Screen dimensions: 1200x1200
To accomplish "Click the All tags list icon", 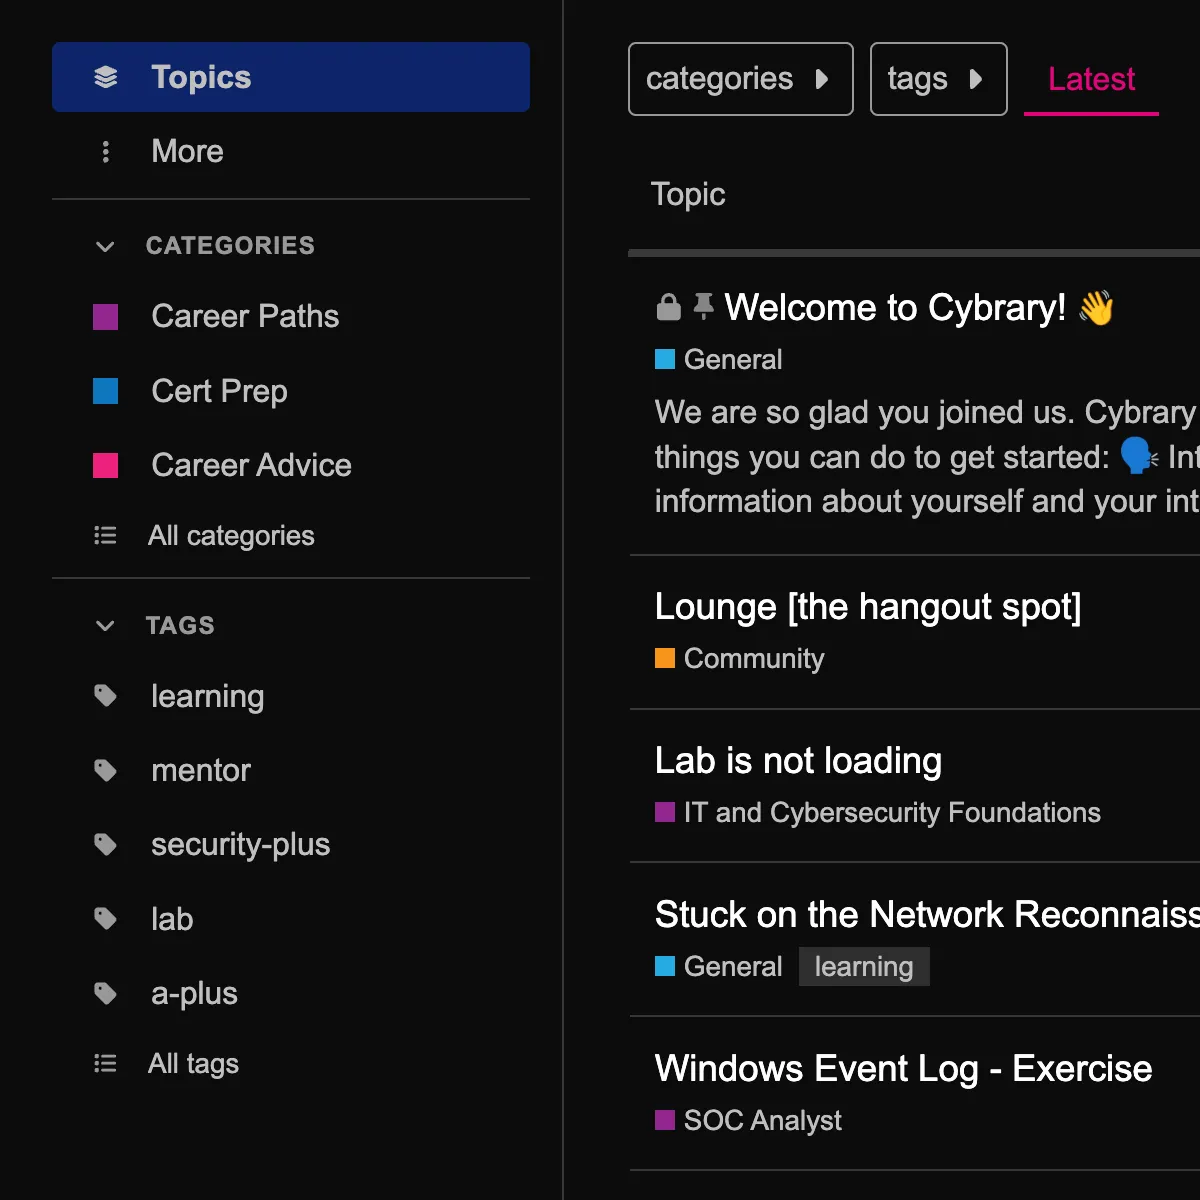I will pos(105,1064).
